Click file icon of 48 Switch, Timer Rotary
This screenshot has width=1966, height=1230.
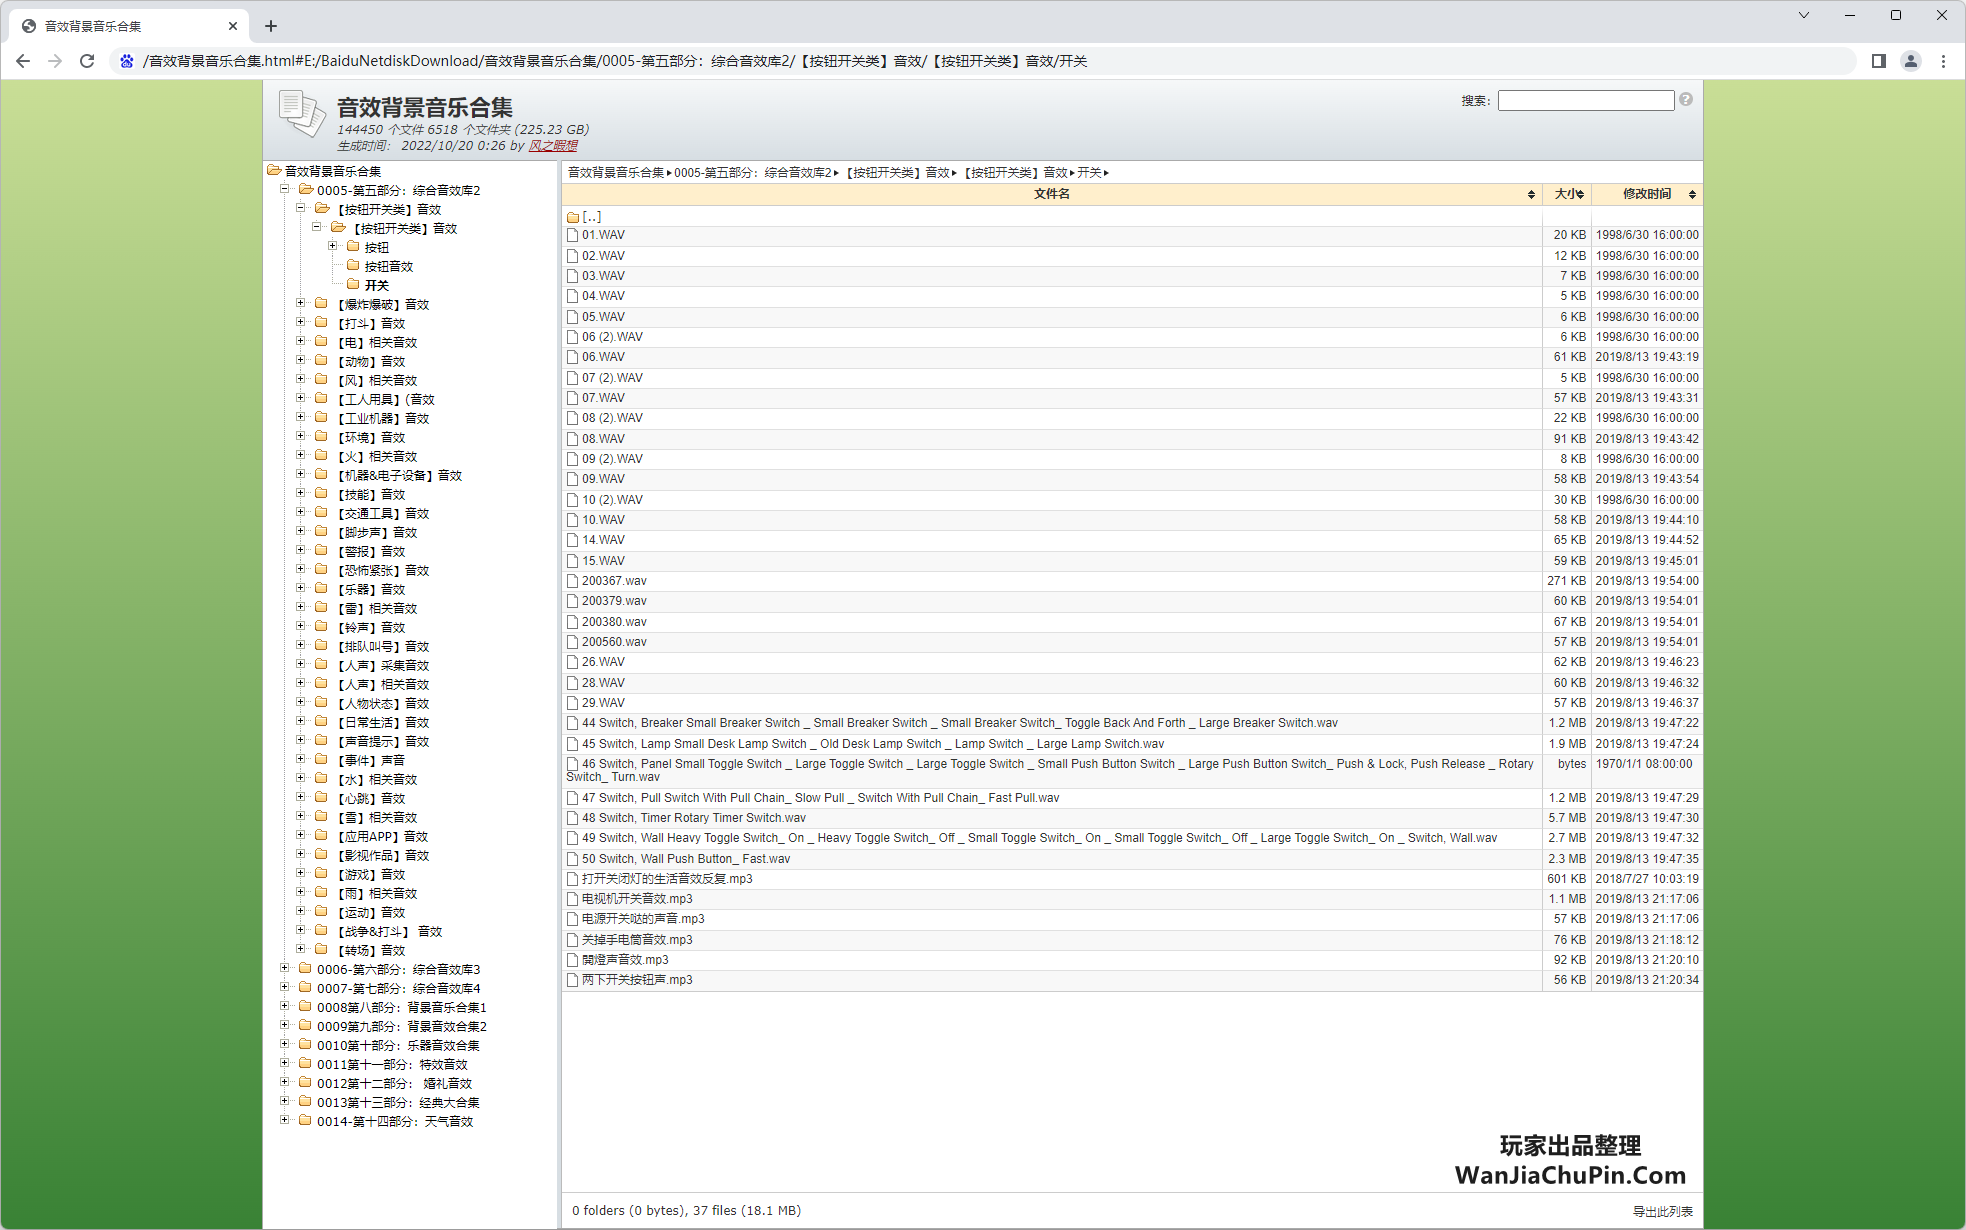(573, 818)
